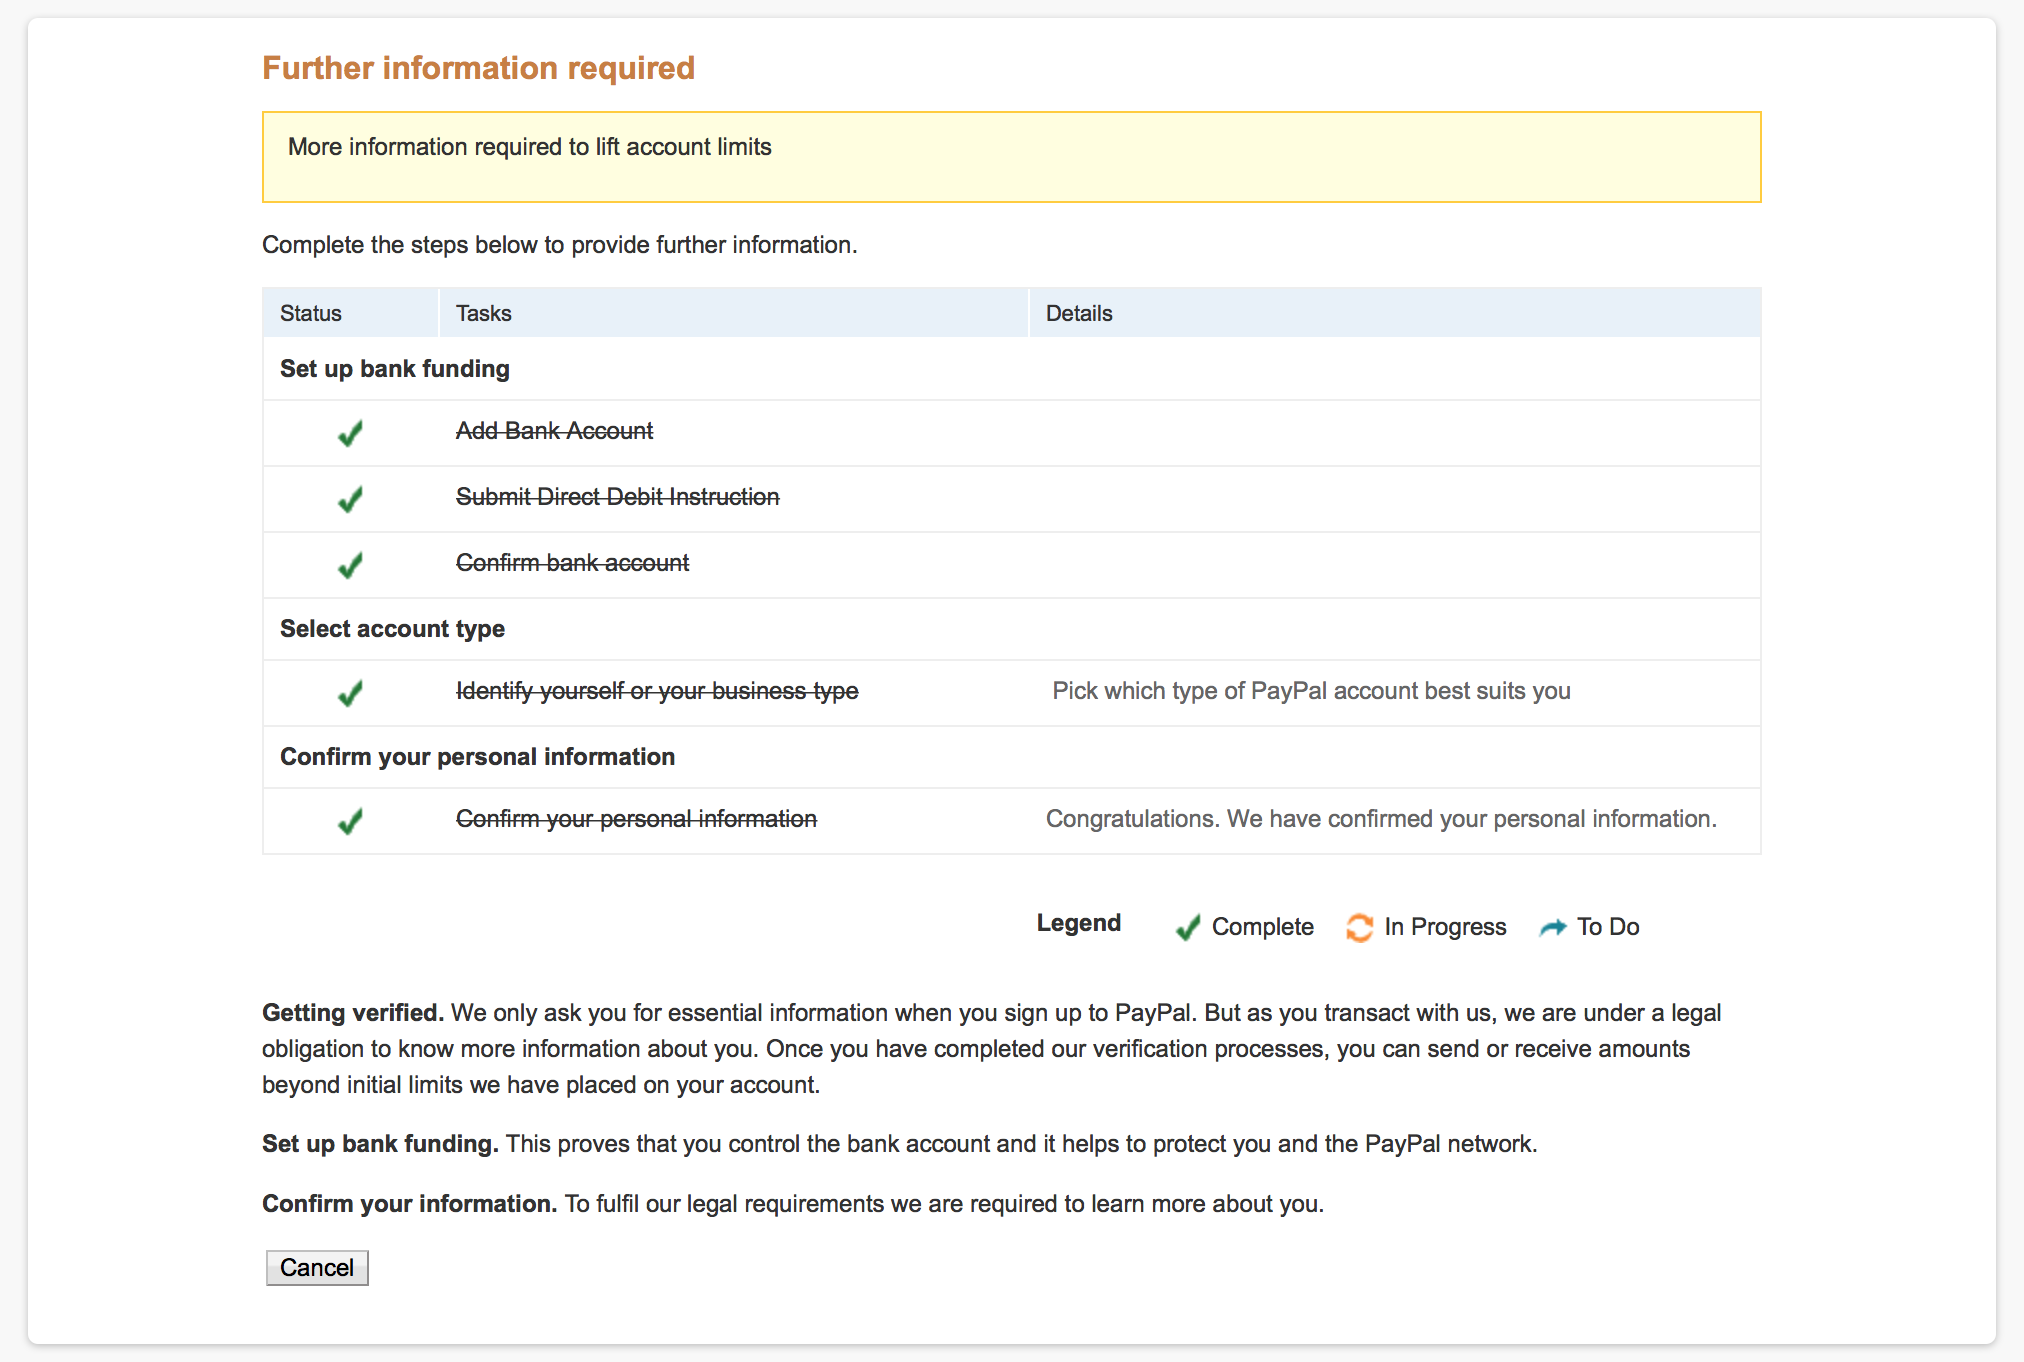Open the Confirm bank account task
Screen dimensions: 2024x1362
coord(572,563)
